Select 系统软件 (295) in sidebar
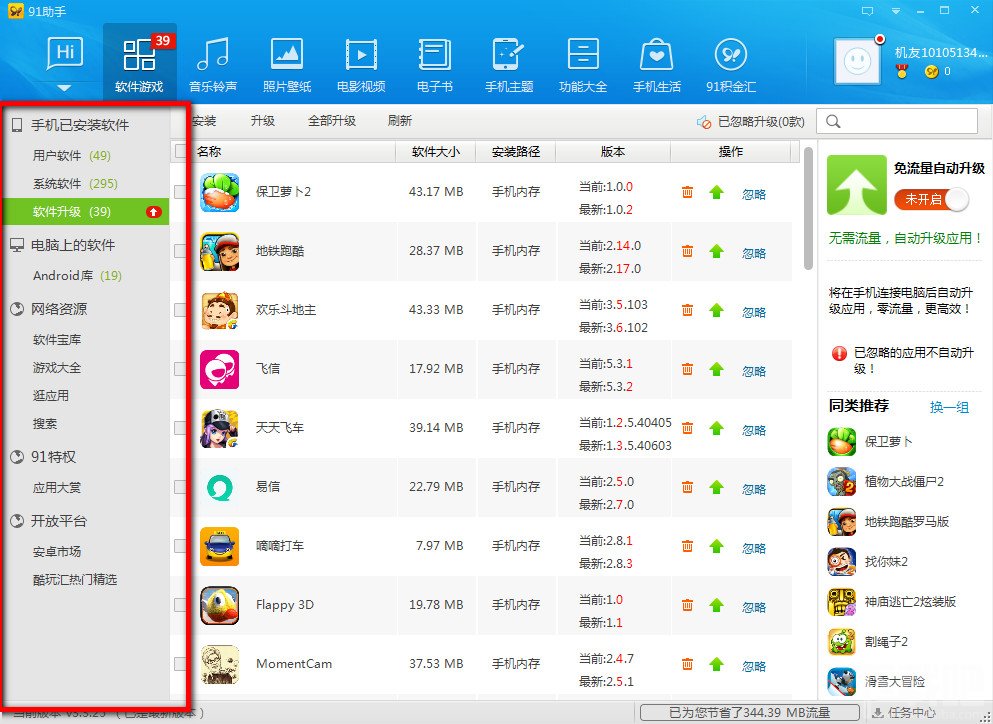Image resolution: width=993 pixels, height=724 pixels. [x=75, y=184]
